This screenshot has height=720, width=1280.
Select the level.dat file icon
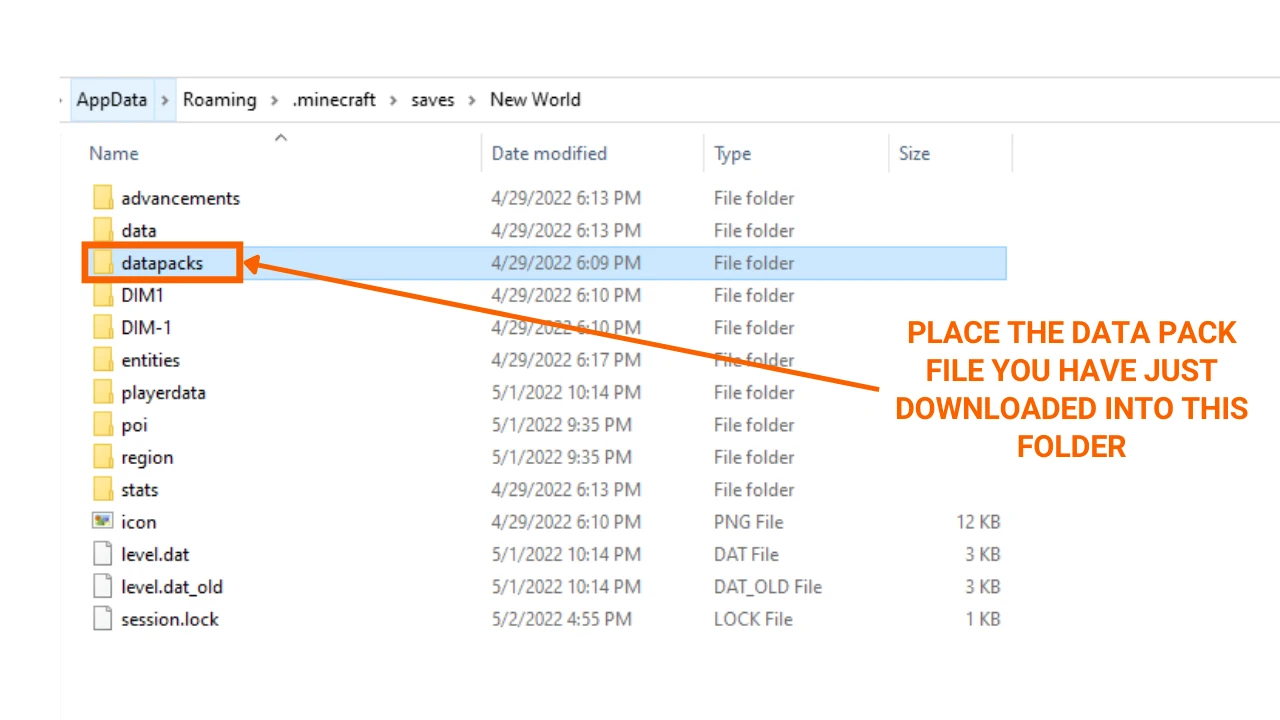click(x=102, y=554)
